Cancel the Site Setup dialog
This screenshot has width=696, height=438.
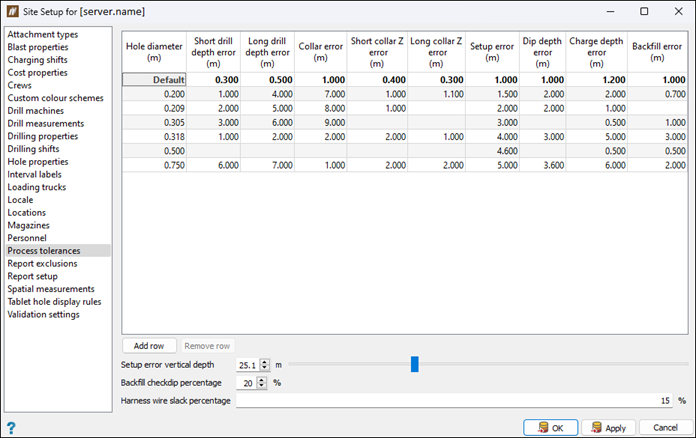pyautogui.click(x=664, y=427)
